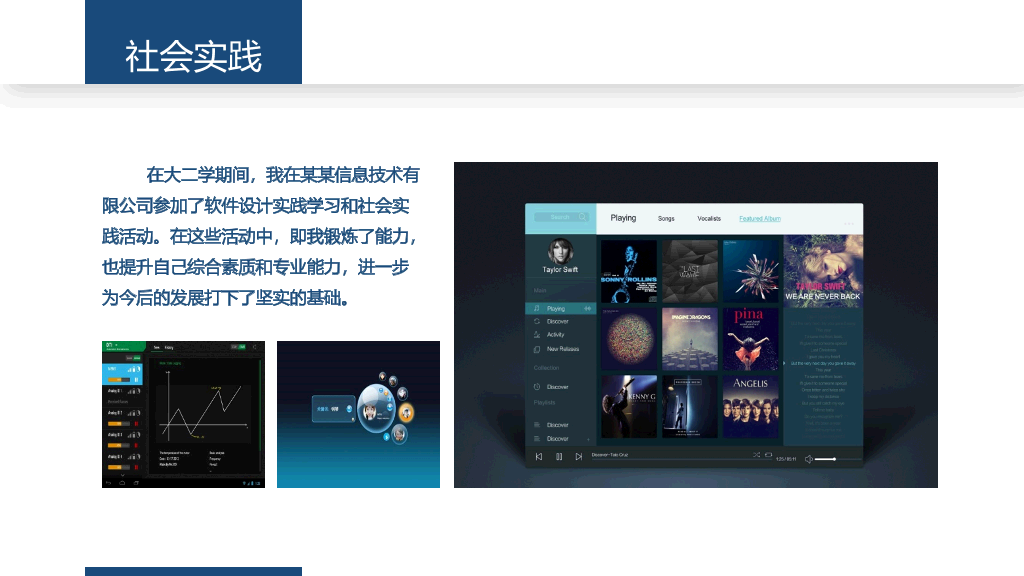Switch to the Playing tab
This screenshot has height=576, width=1024.
pos(623,218)
